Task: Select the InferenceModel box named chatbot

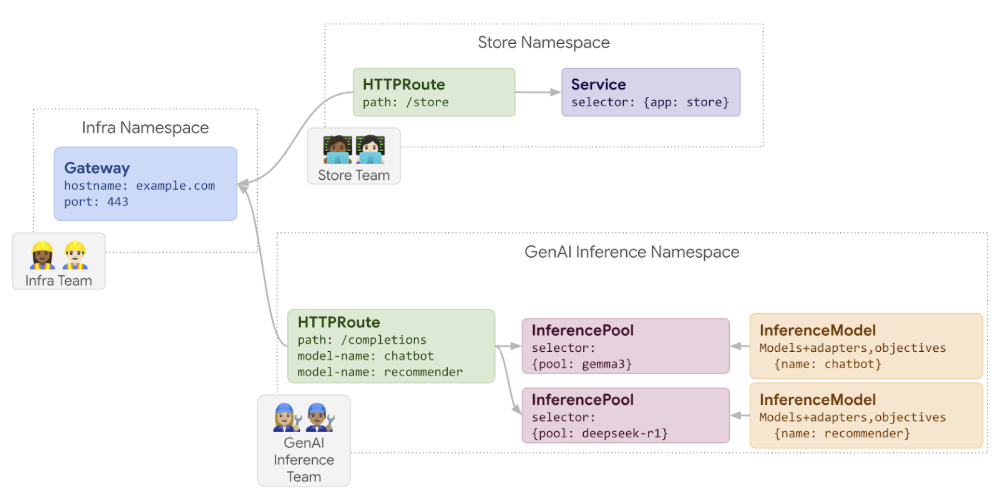Action: pyautogui.click(x=866, y=346)
